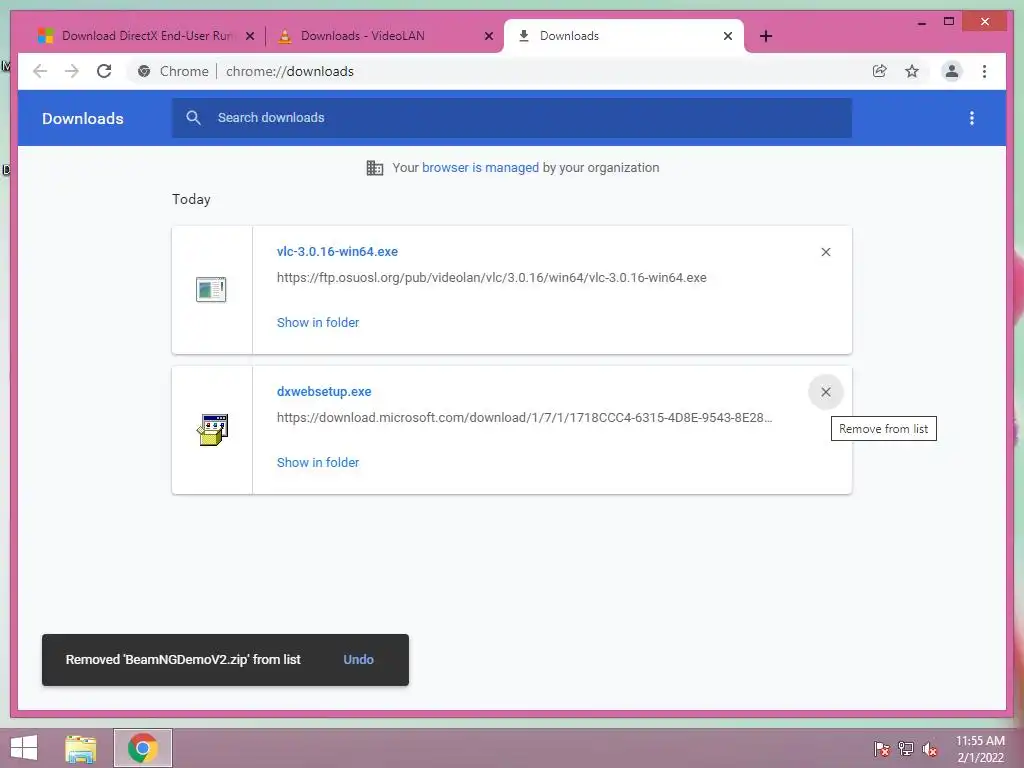1024x768 pixels.
Task: Click the vlc-3.0.16-win64.exe file icon
Action: 211,289
